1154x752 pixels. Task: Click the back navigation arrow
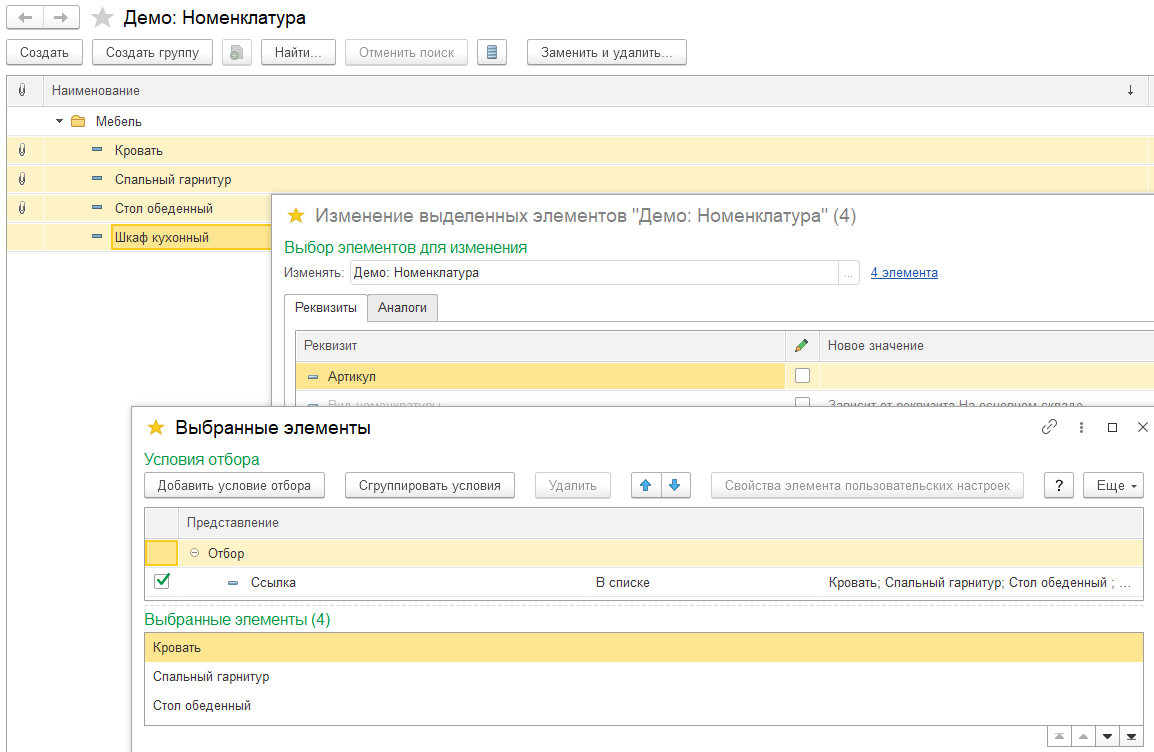tap(25, 18)
